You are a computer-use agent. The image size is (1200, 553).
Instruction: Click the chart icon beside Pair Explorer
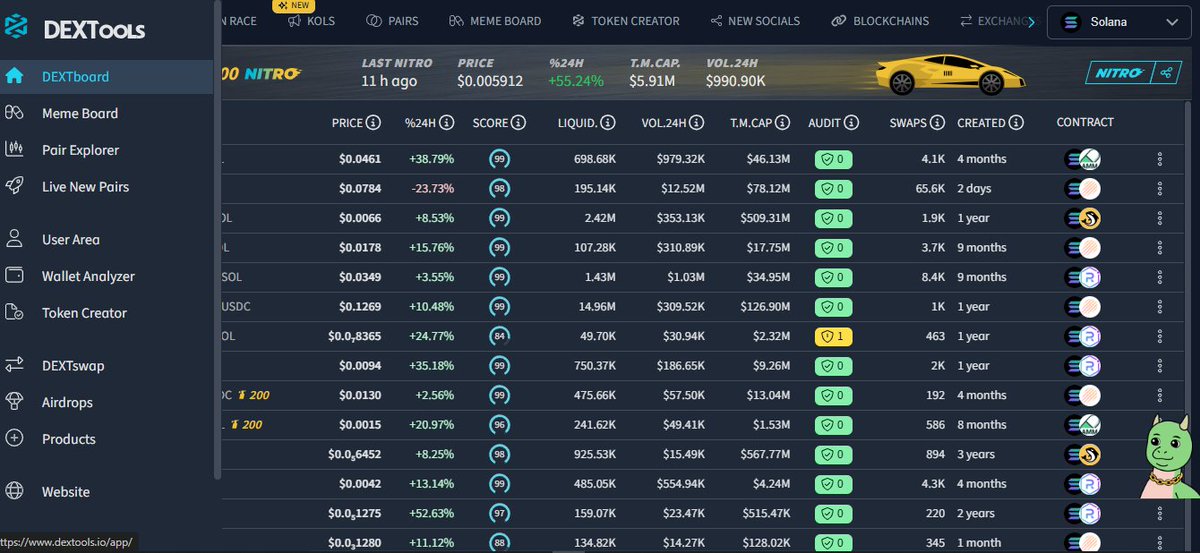(15, 150)
